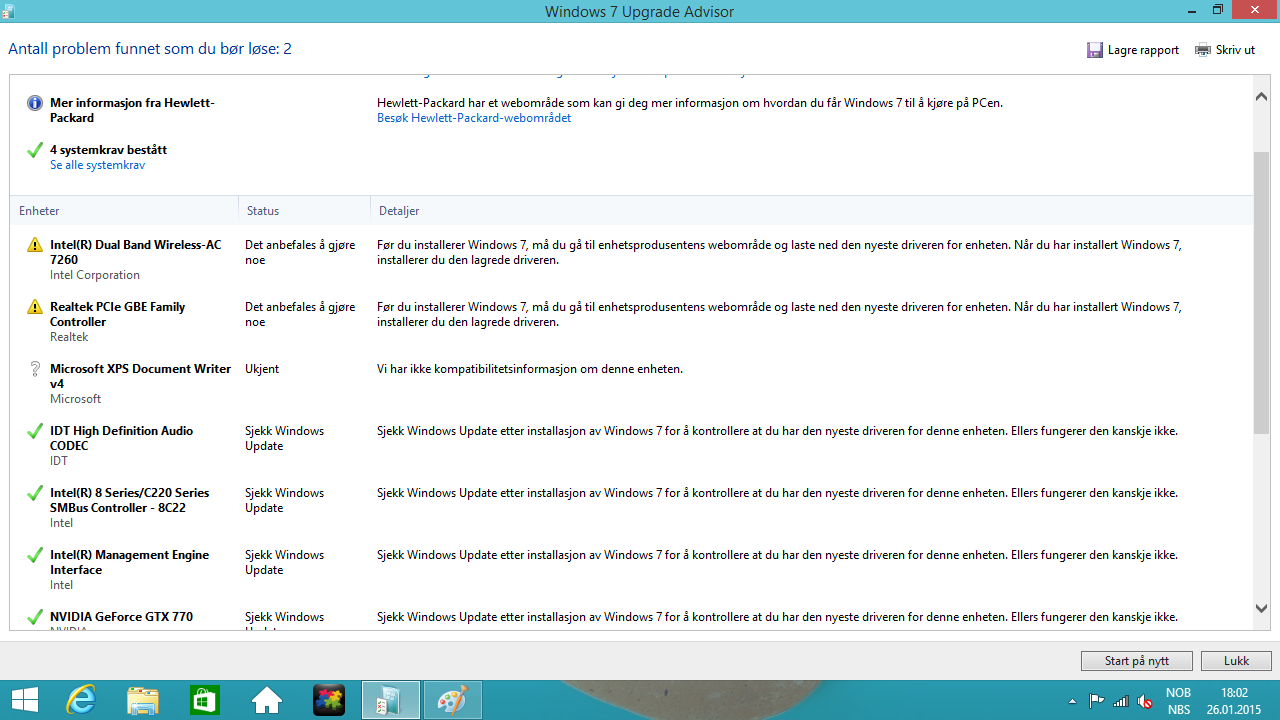
Task: Click the green check beside 4 systemkrav bestått
Action: coord(35,151)
